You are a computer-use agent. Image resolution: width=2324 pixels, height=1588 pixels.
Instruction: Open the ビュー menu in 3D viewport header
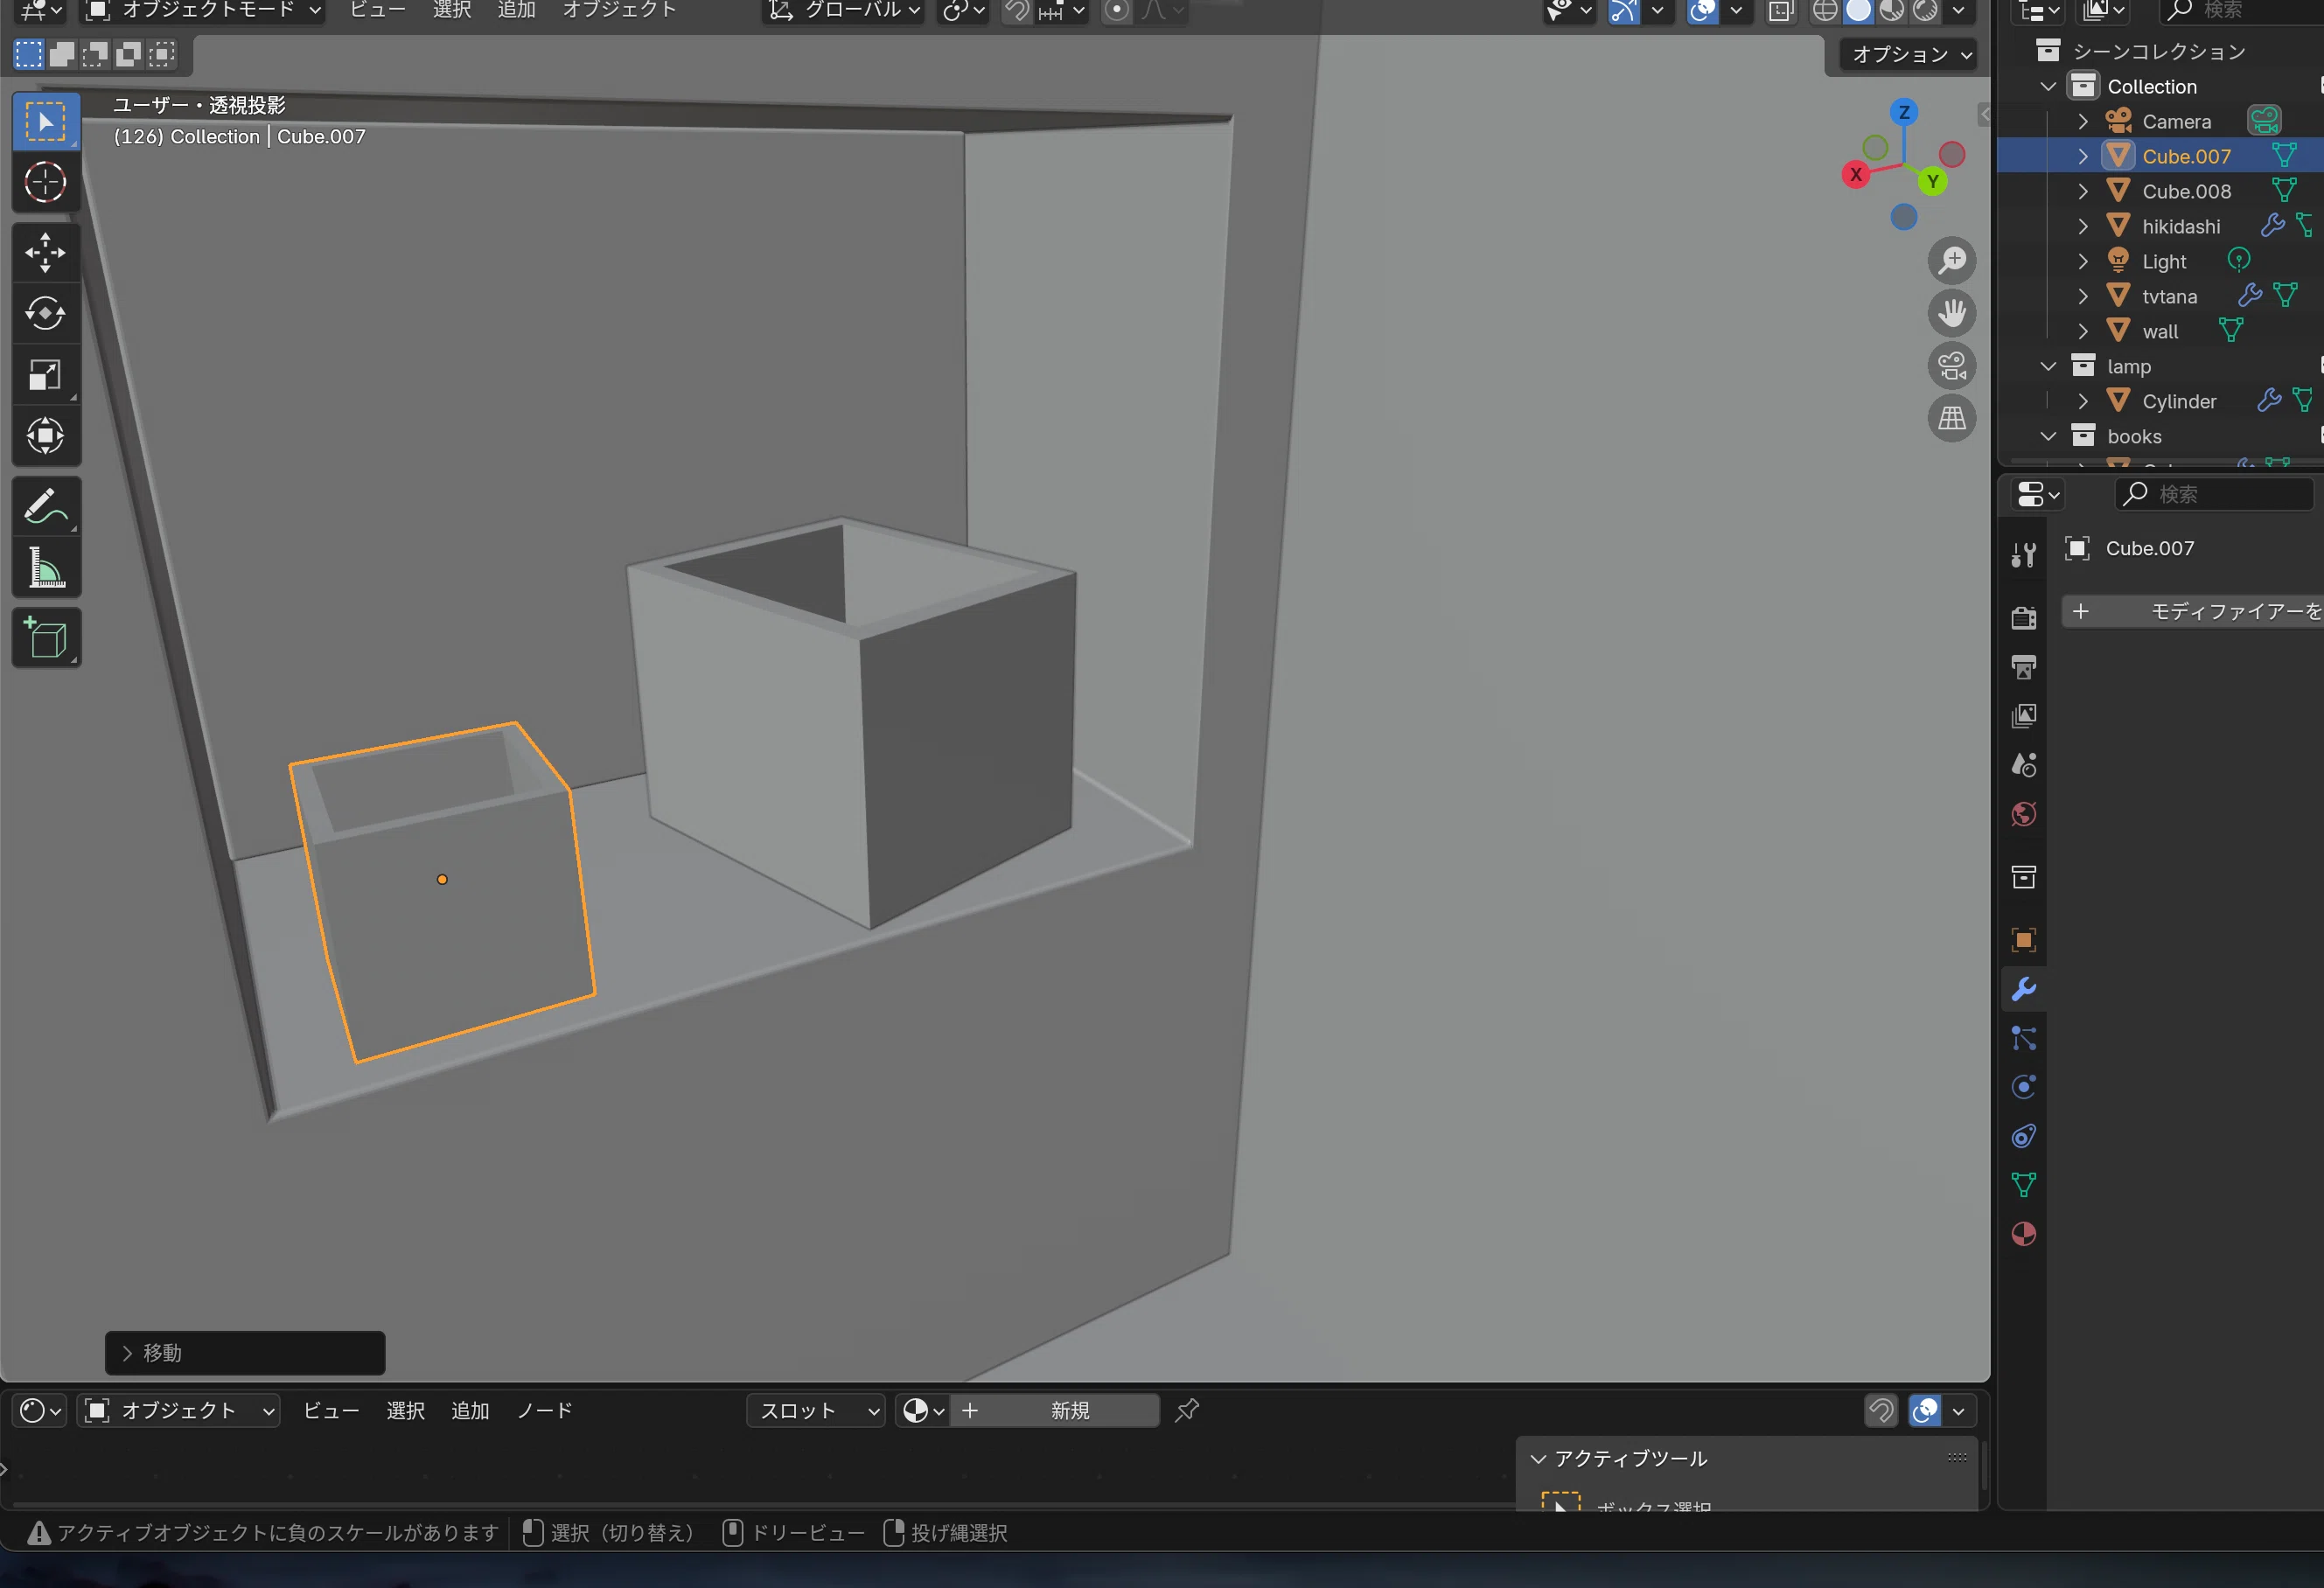(377, 11)
